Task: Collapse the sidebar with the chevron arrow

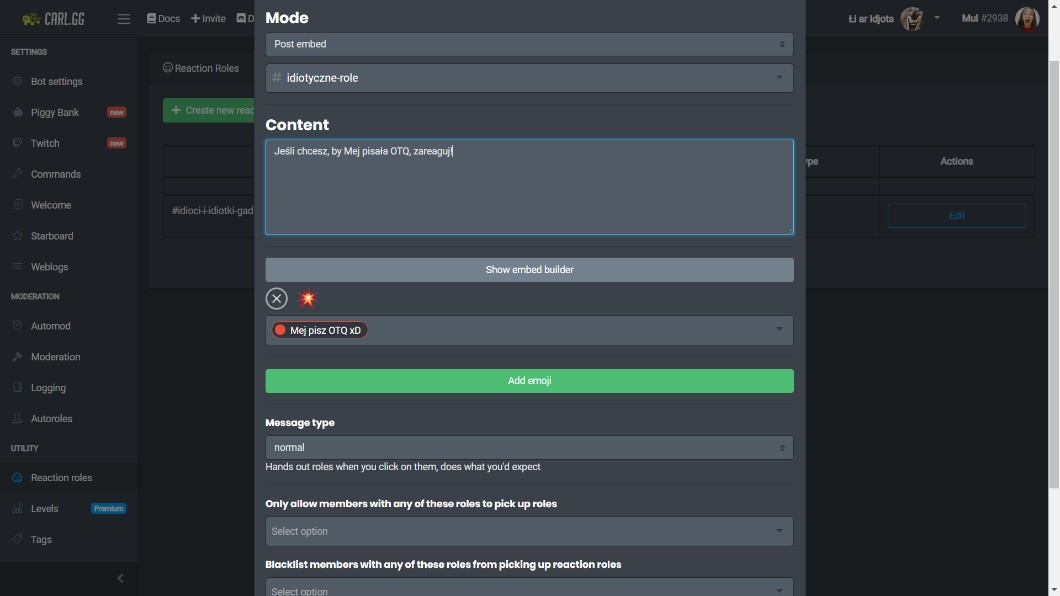Action: 120,578
